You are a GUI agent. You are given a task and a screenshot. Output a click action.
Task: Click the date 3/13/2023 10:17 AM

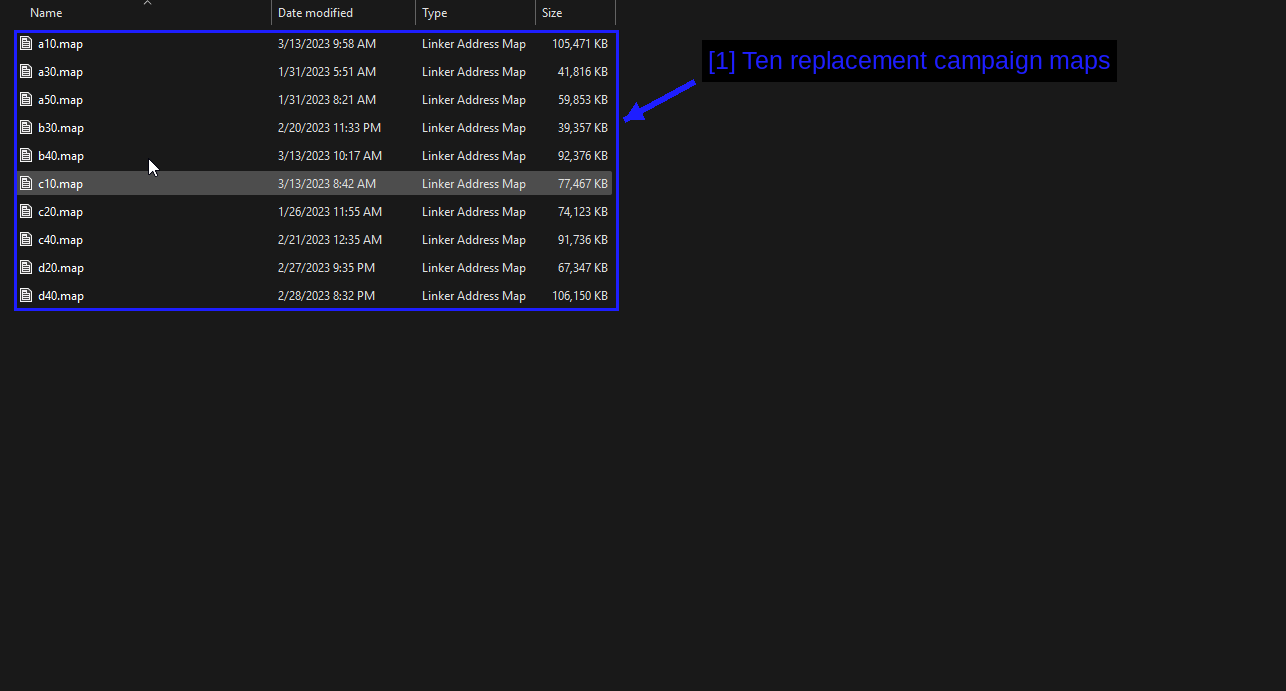[x=330, y=156]
